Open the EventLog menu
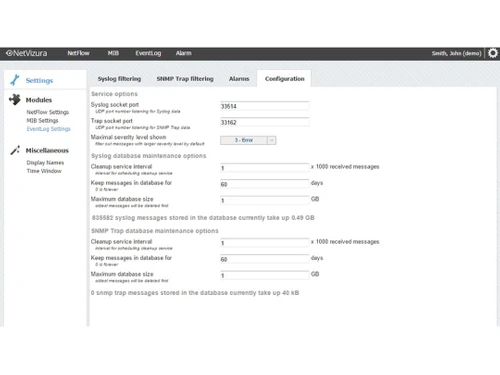Image resolution: width=500 pixels, height=375 pixels. (148, 53)
